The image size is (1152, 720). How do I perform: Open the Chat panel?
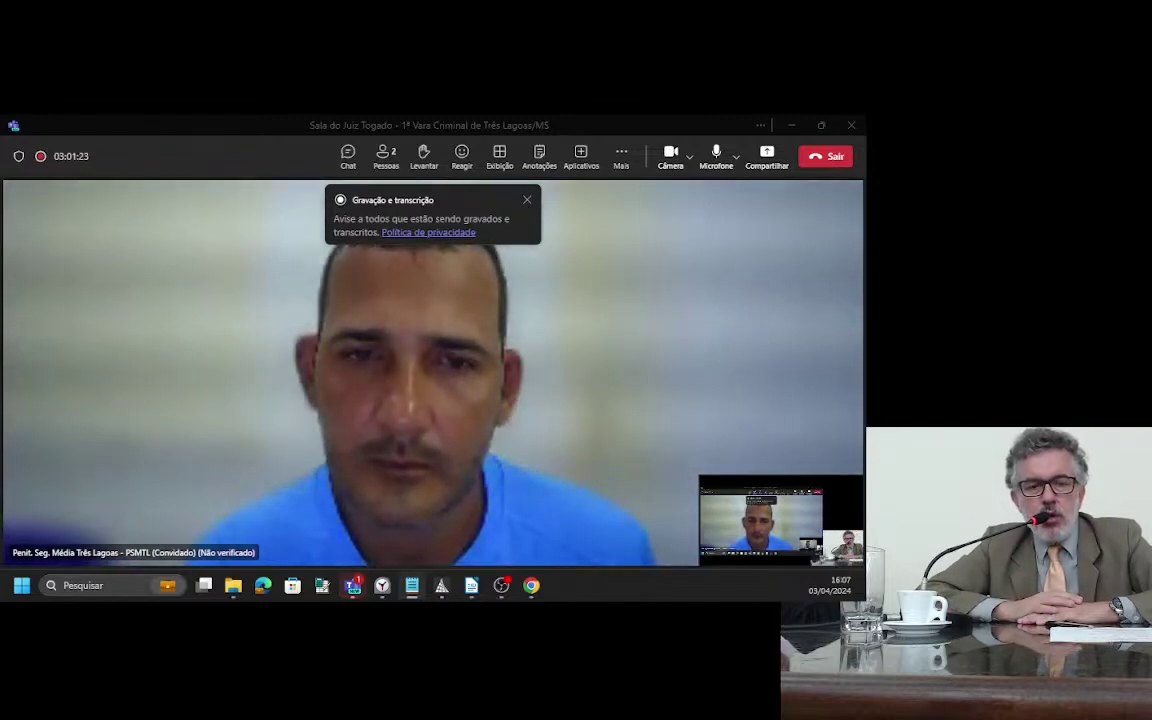[348, 156]
